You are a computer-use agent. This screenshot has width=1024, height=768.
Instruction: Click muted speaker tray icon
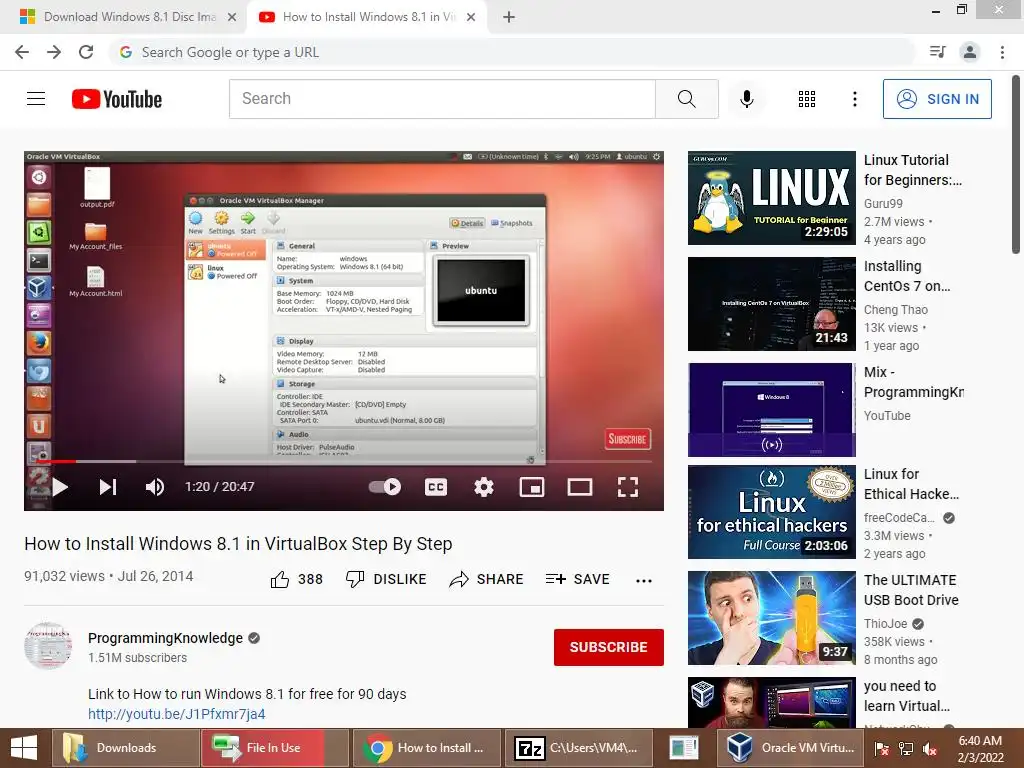click(x=930, y=748)
